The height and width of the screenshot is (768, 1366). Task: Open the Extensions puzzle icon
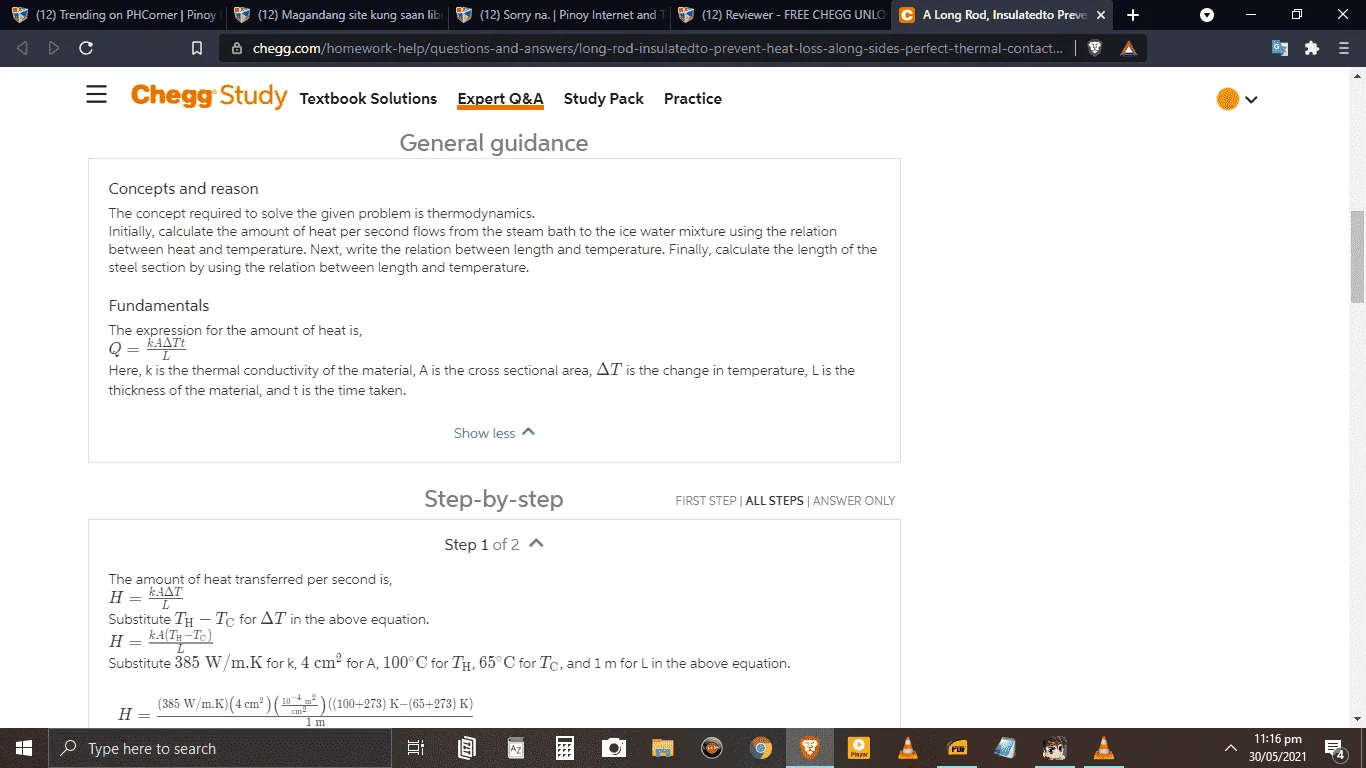[x=1312, y=48]
